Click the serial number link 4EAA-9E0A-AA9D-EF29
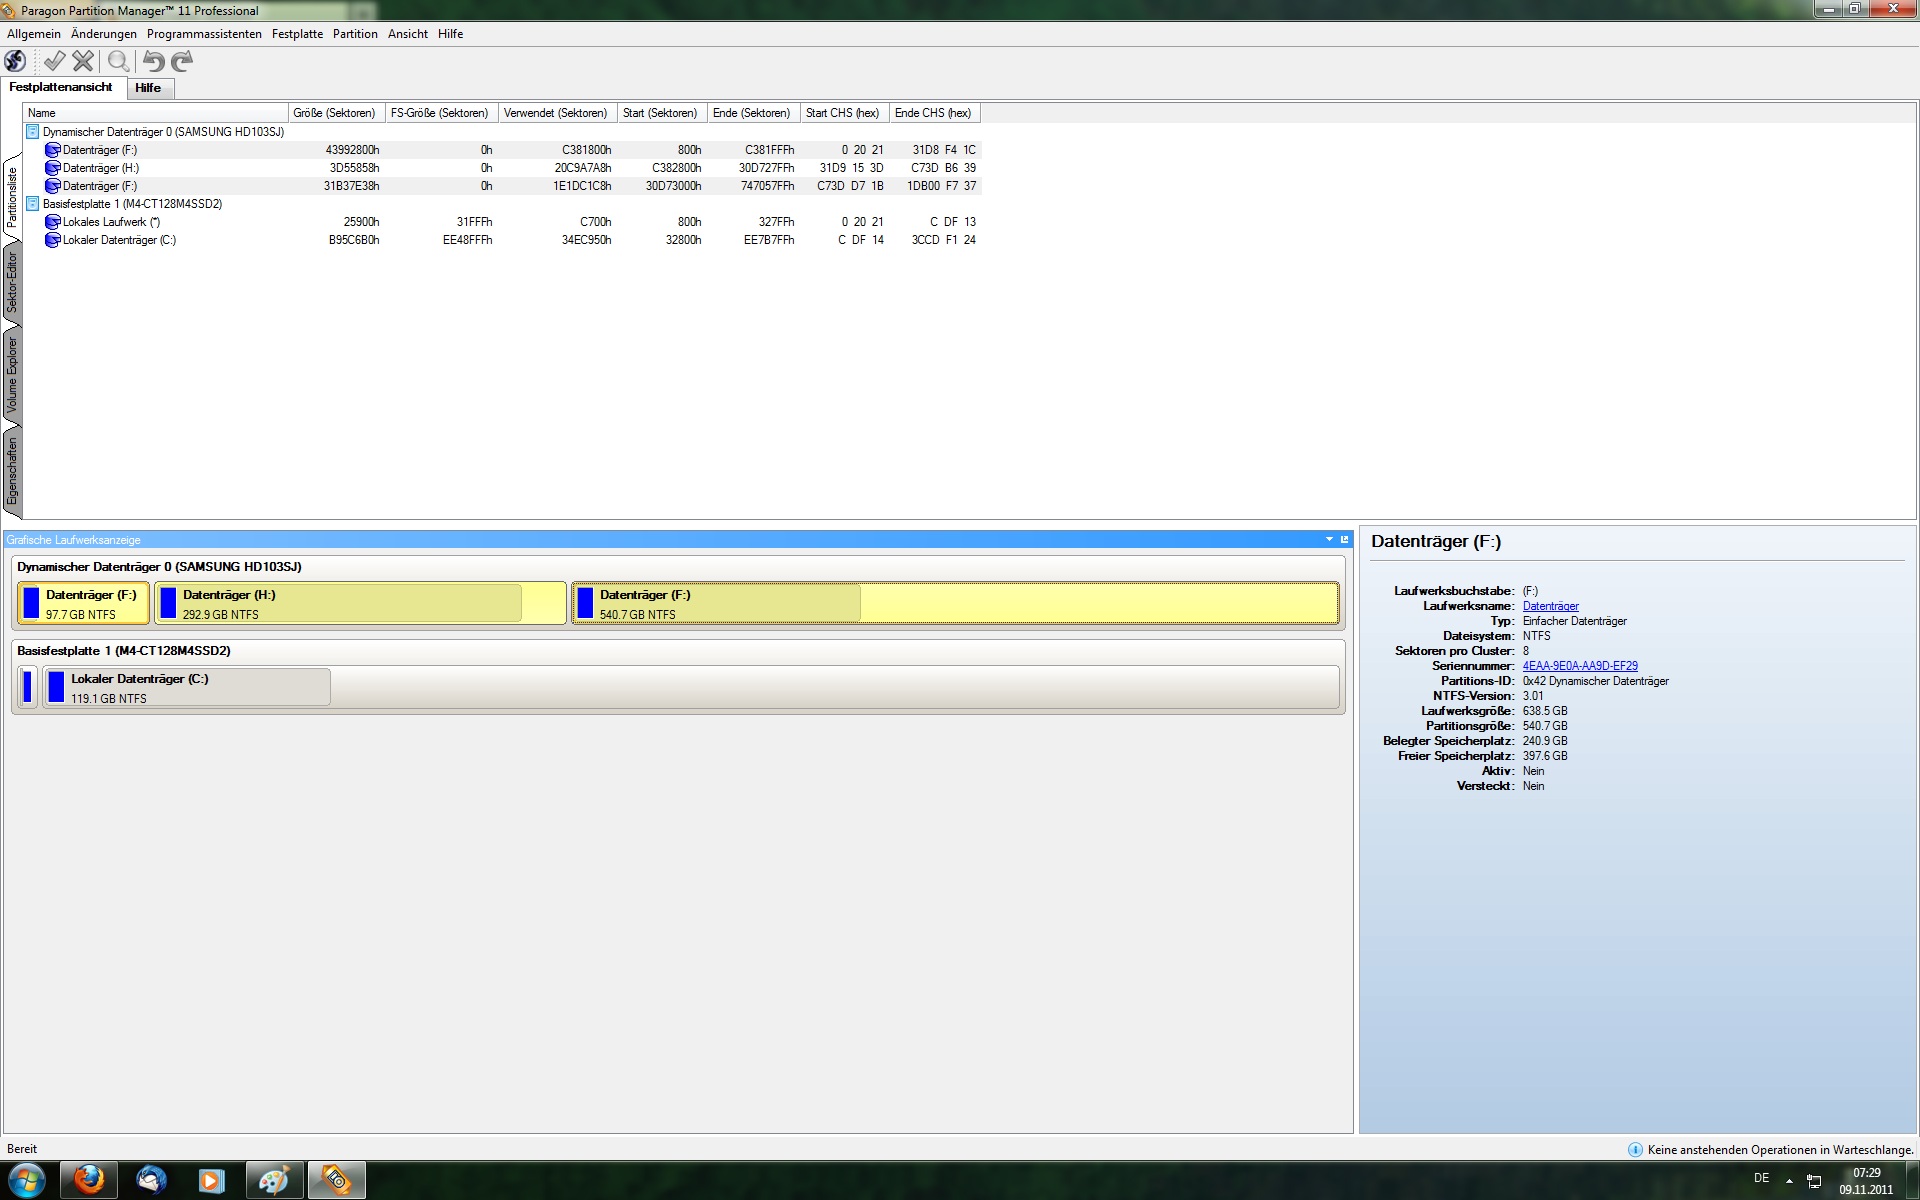 point(1580,666)
